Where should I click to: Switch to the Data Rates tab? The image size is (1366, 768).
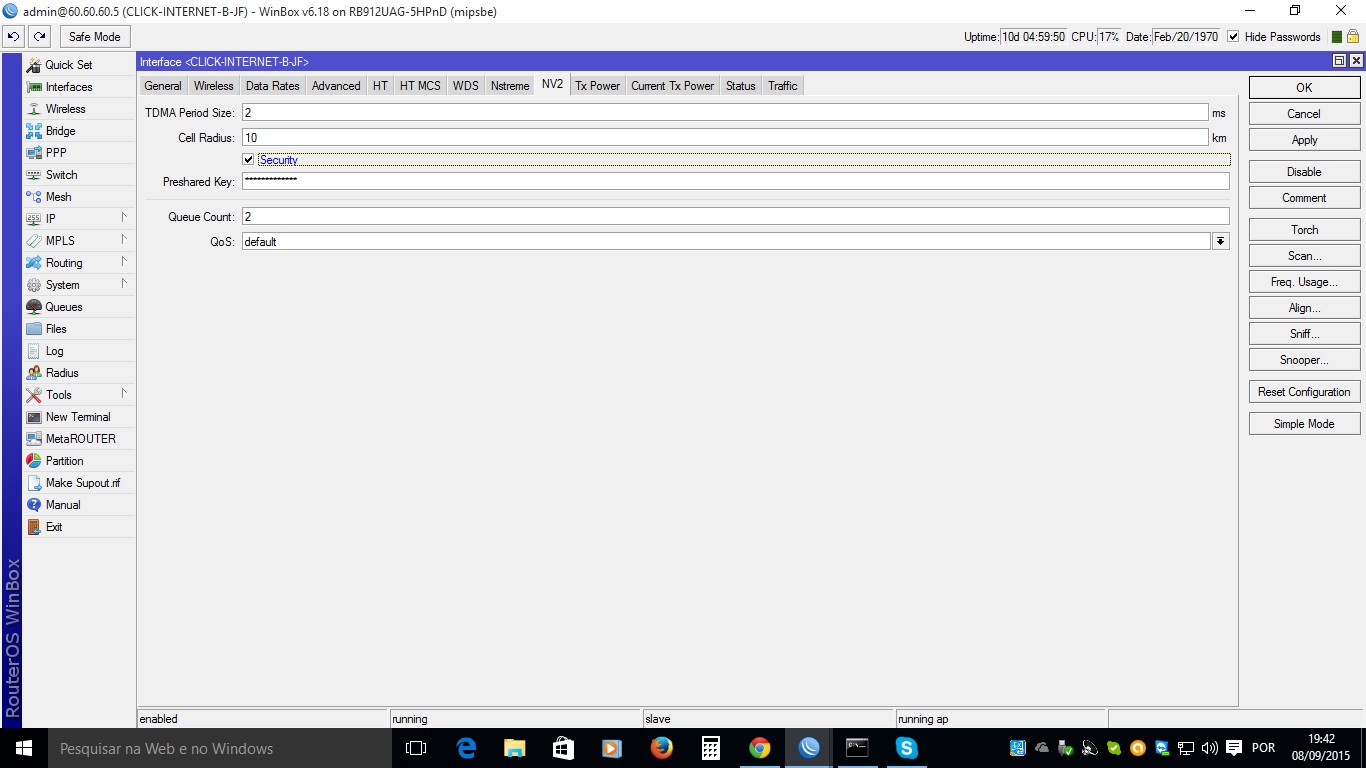point(273,86)
